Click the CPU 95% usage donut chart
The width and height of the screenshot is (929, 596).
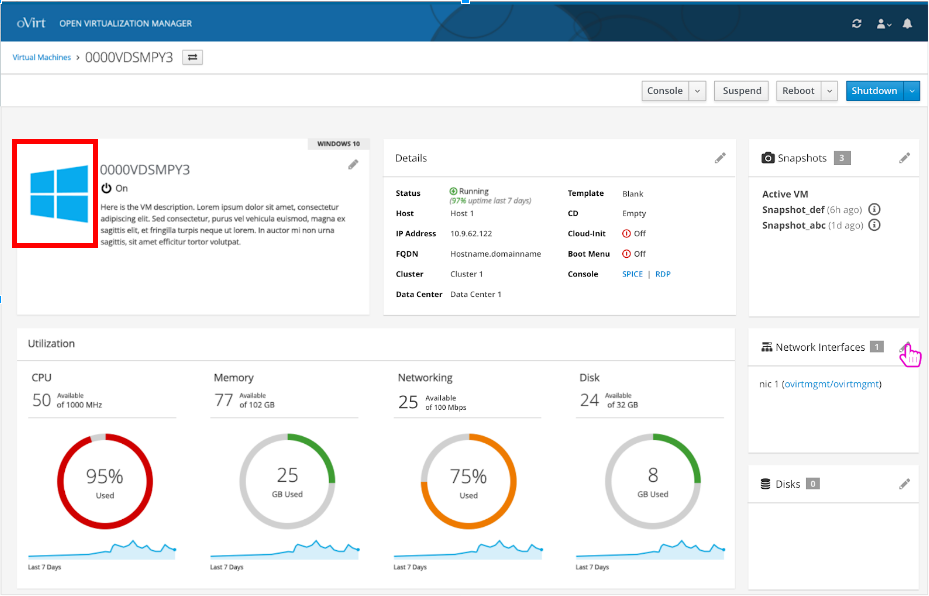point(104,481)
